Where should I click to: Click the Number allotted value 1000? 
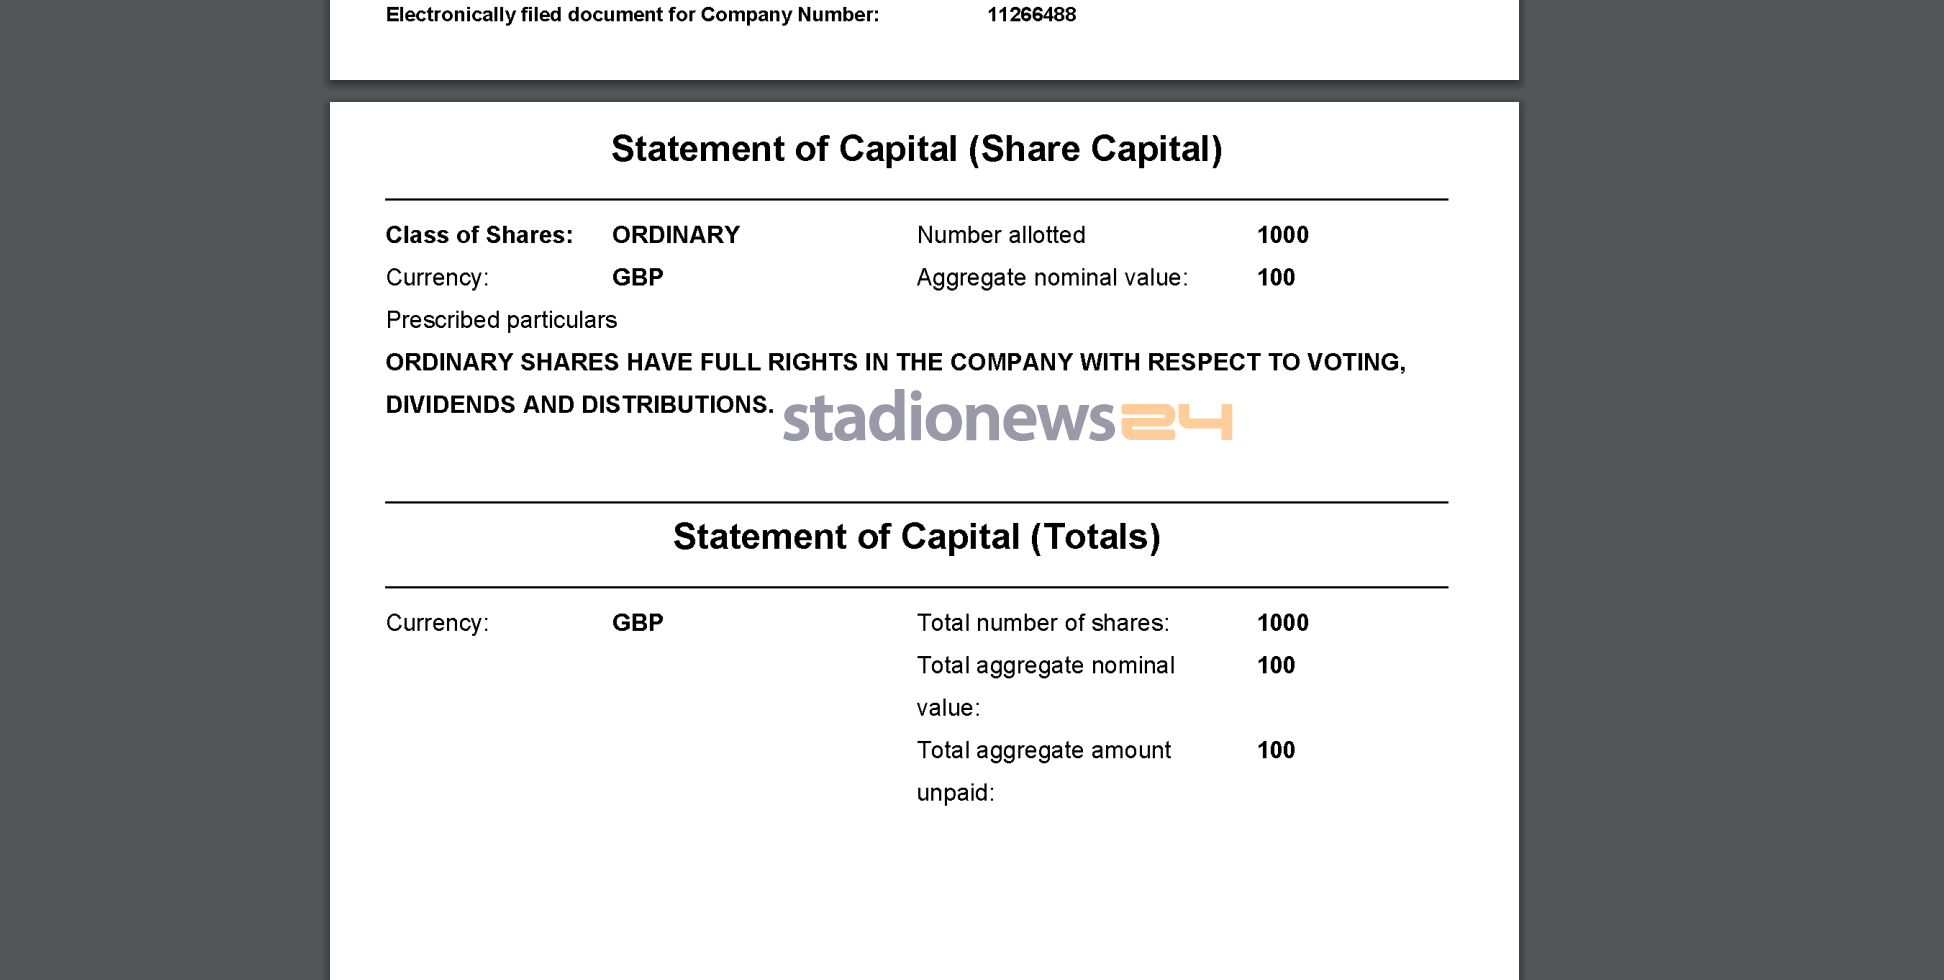pos(1282,235)
